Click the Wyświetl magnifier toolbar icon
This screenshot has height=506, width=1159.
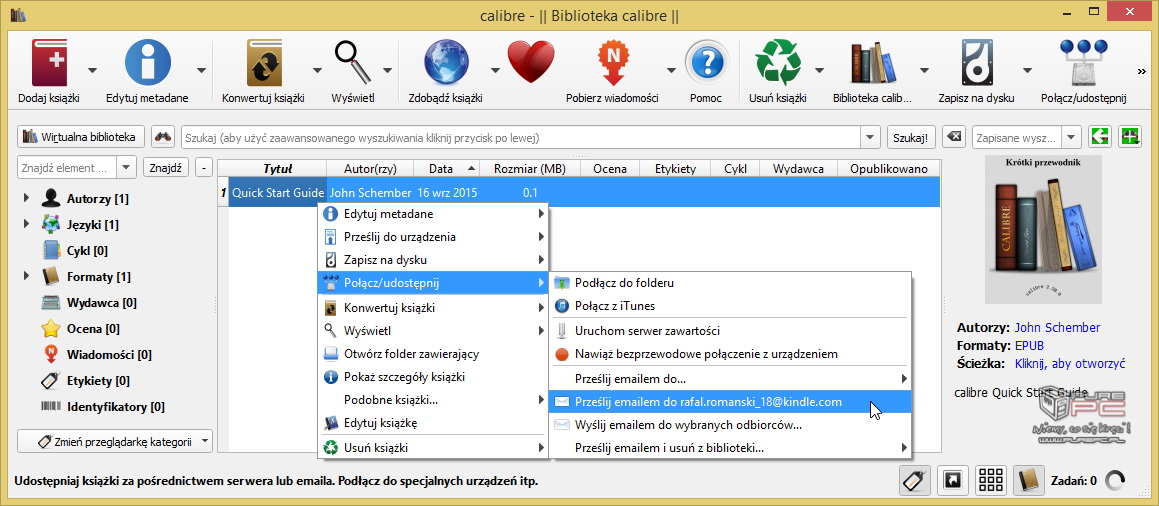353,63
